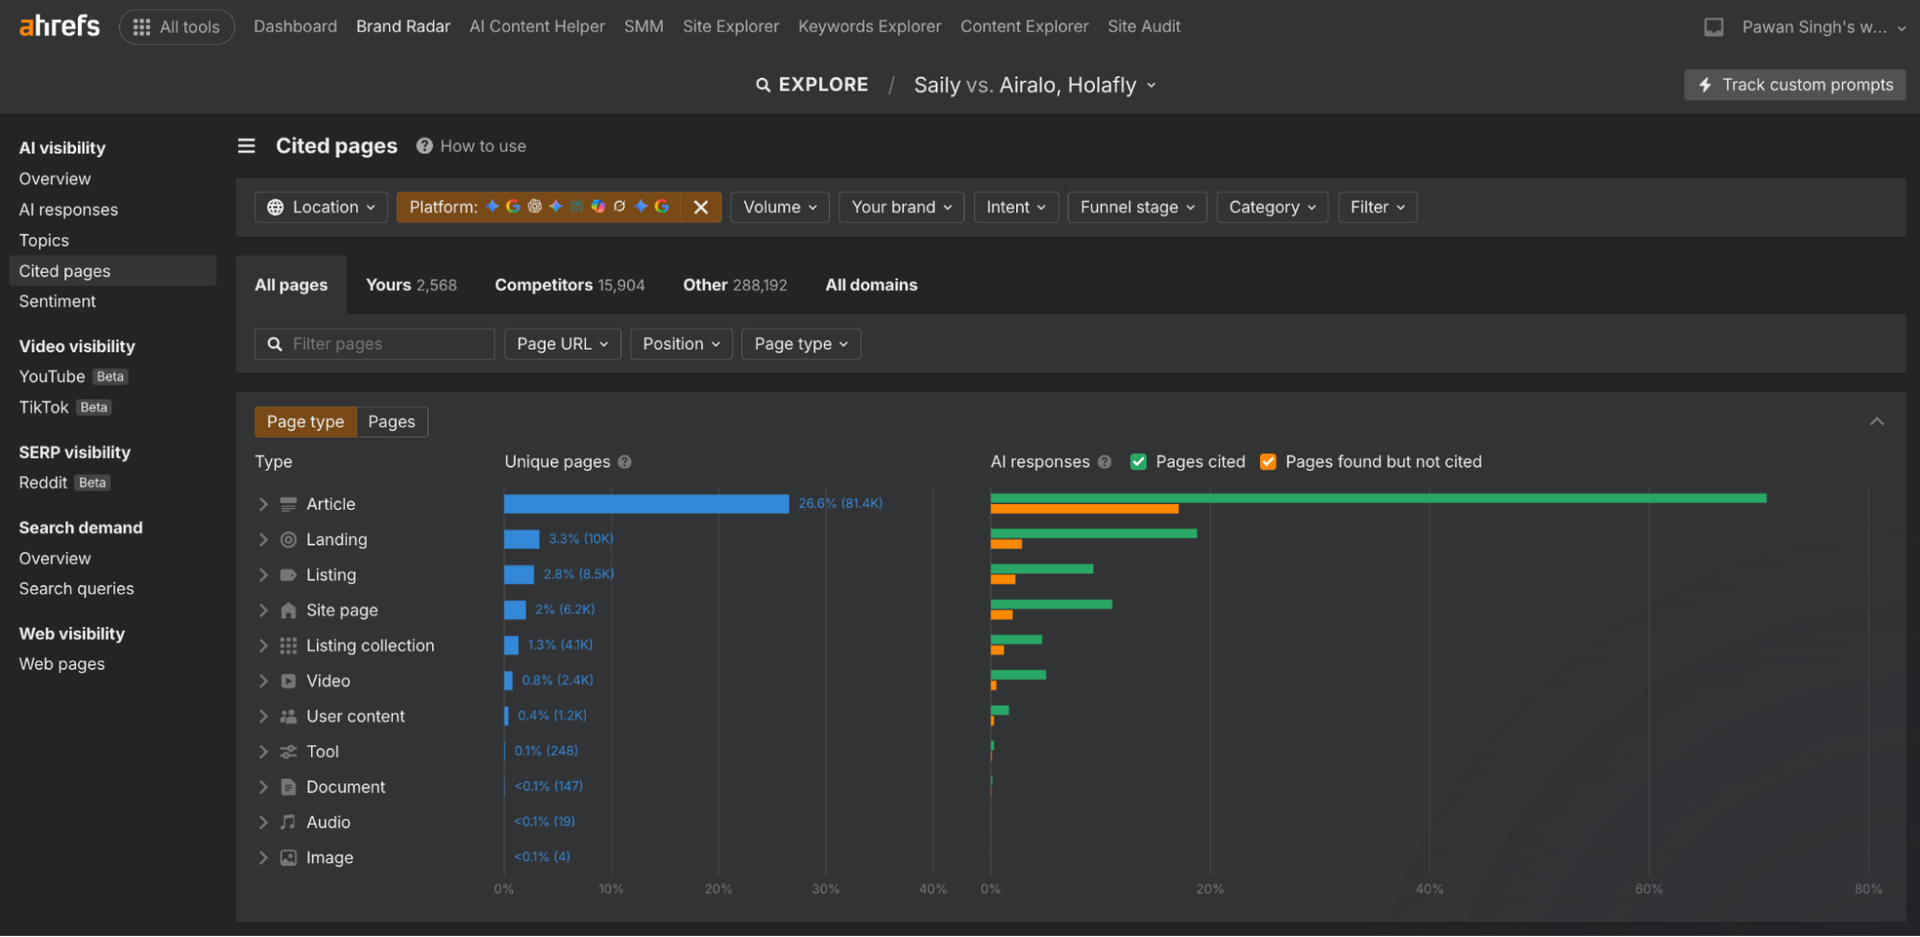Click help icon next to Unique pages

click(624, 462)
